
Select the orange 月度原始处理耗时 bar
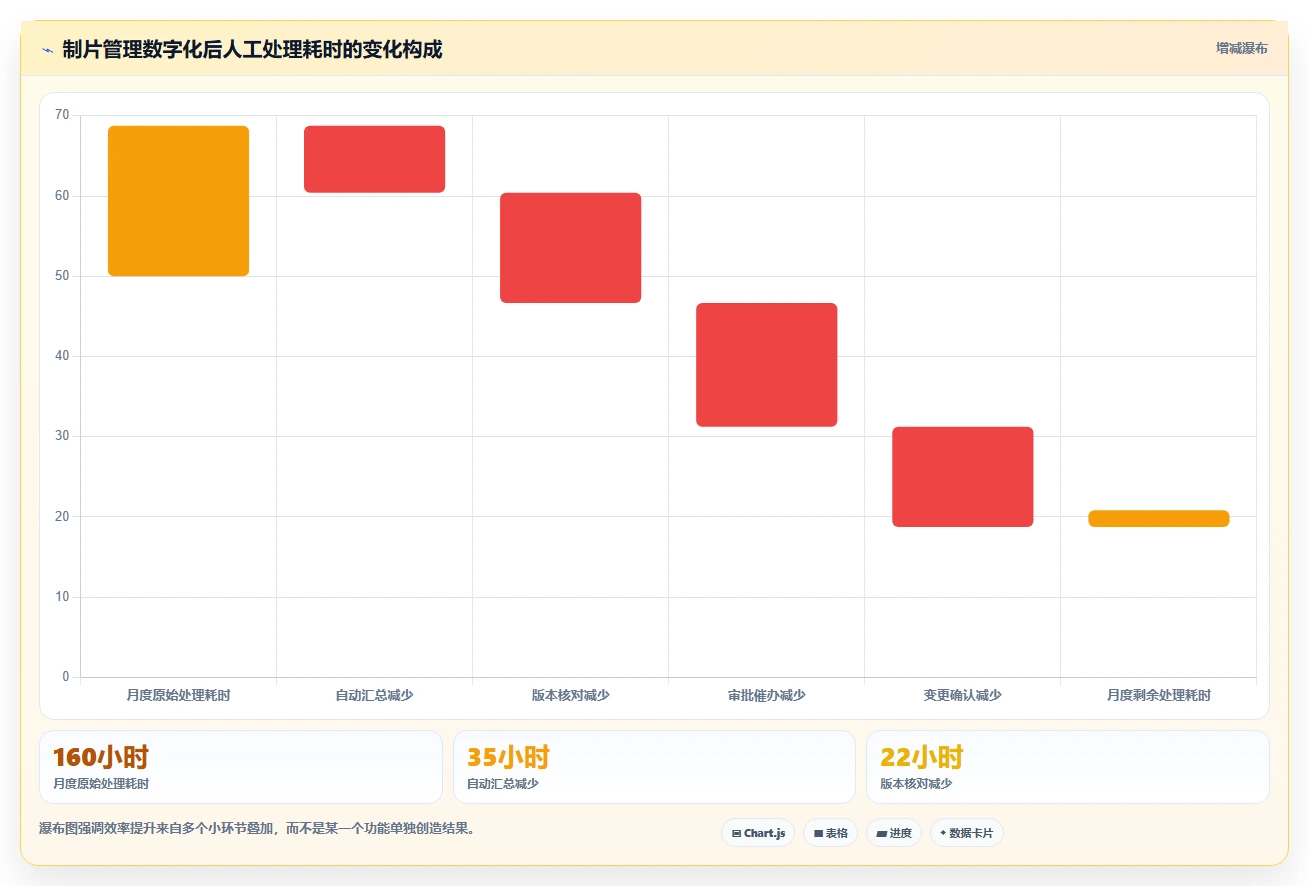tap(178, 201)
